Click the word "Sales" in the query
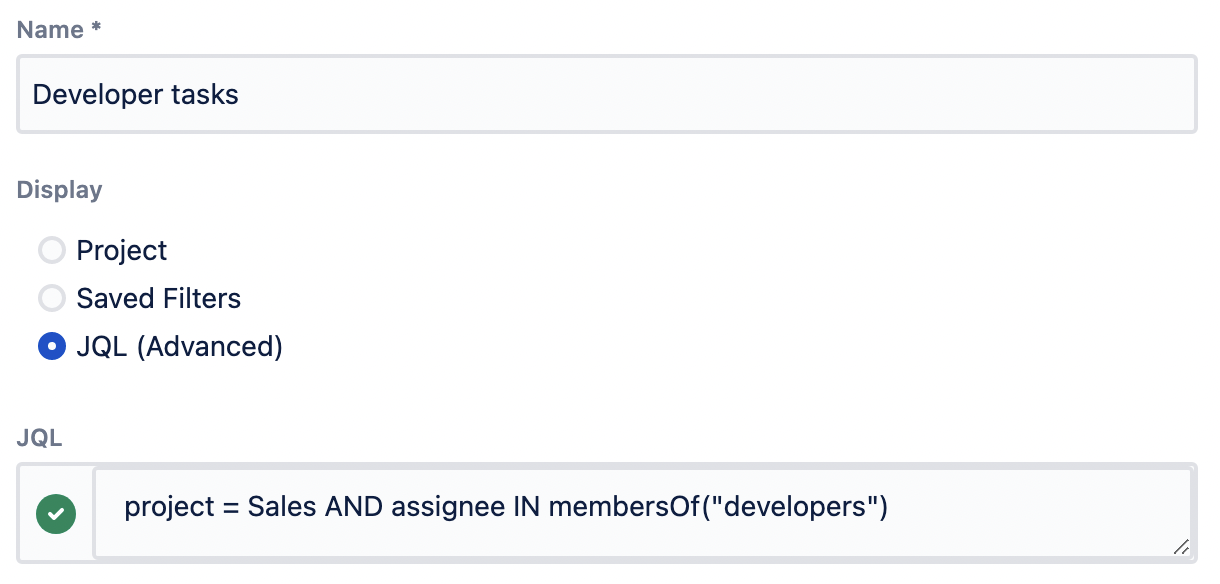 (282, 508)
